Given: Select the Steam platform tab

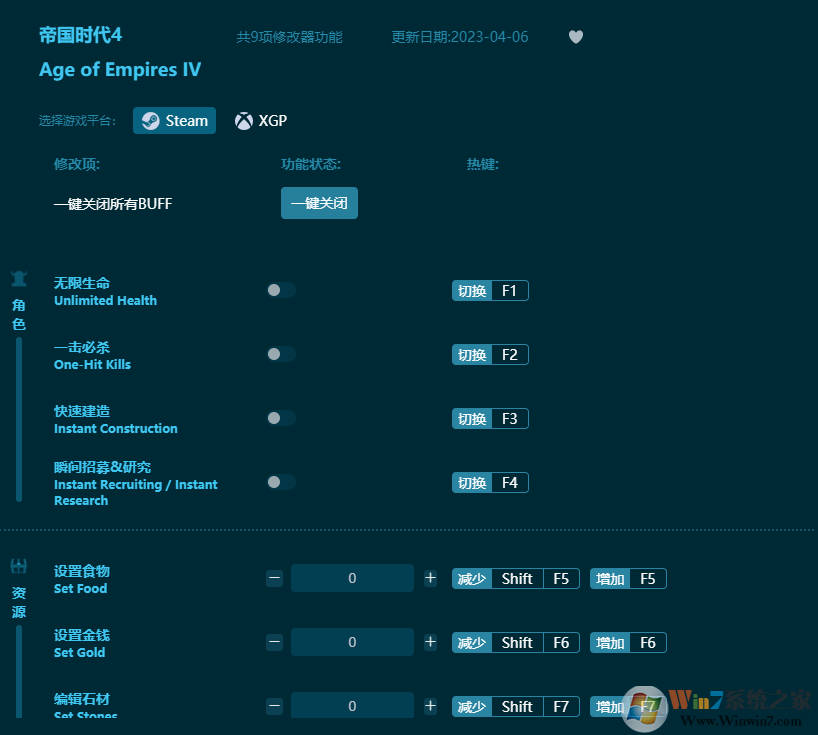Looking at the screenshot, I should [x=174, y=120].
